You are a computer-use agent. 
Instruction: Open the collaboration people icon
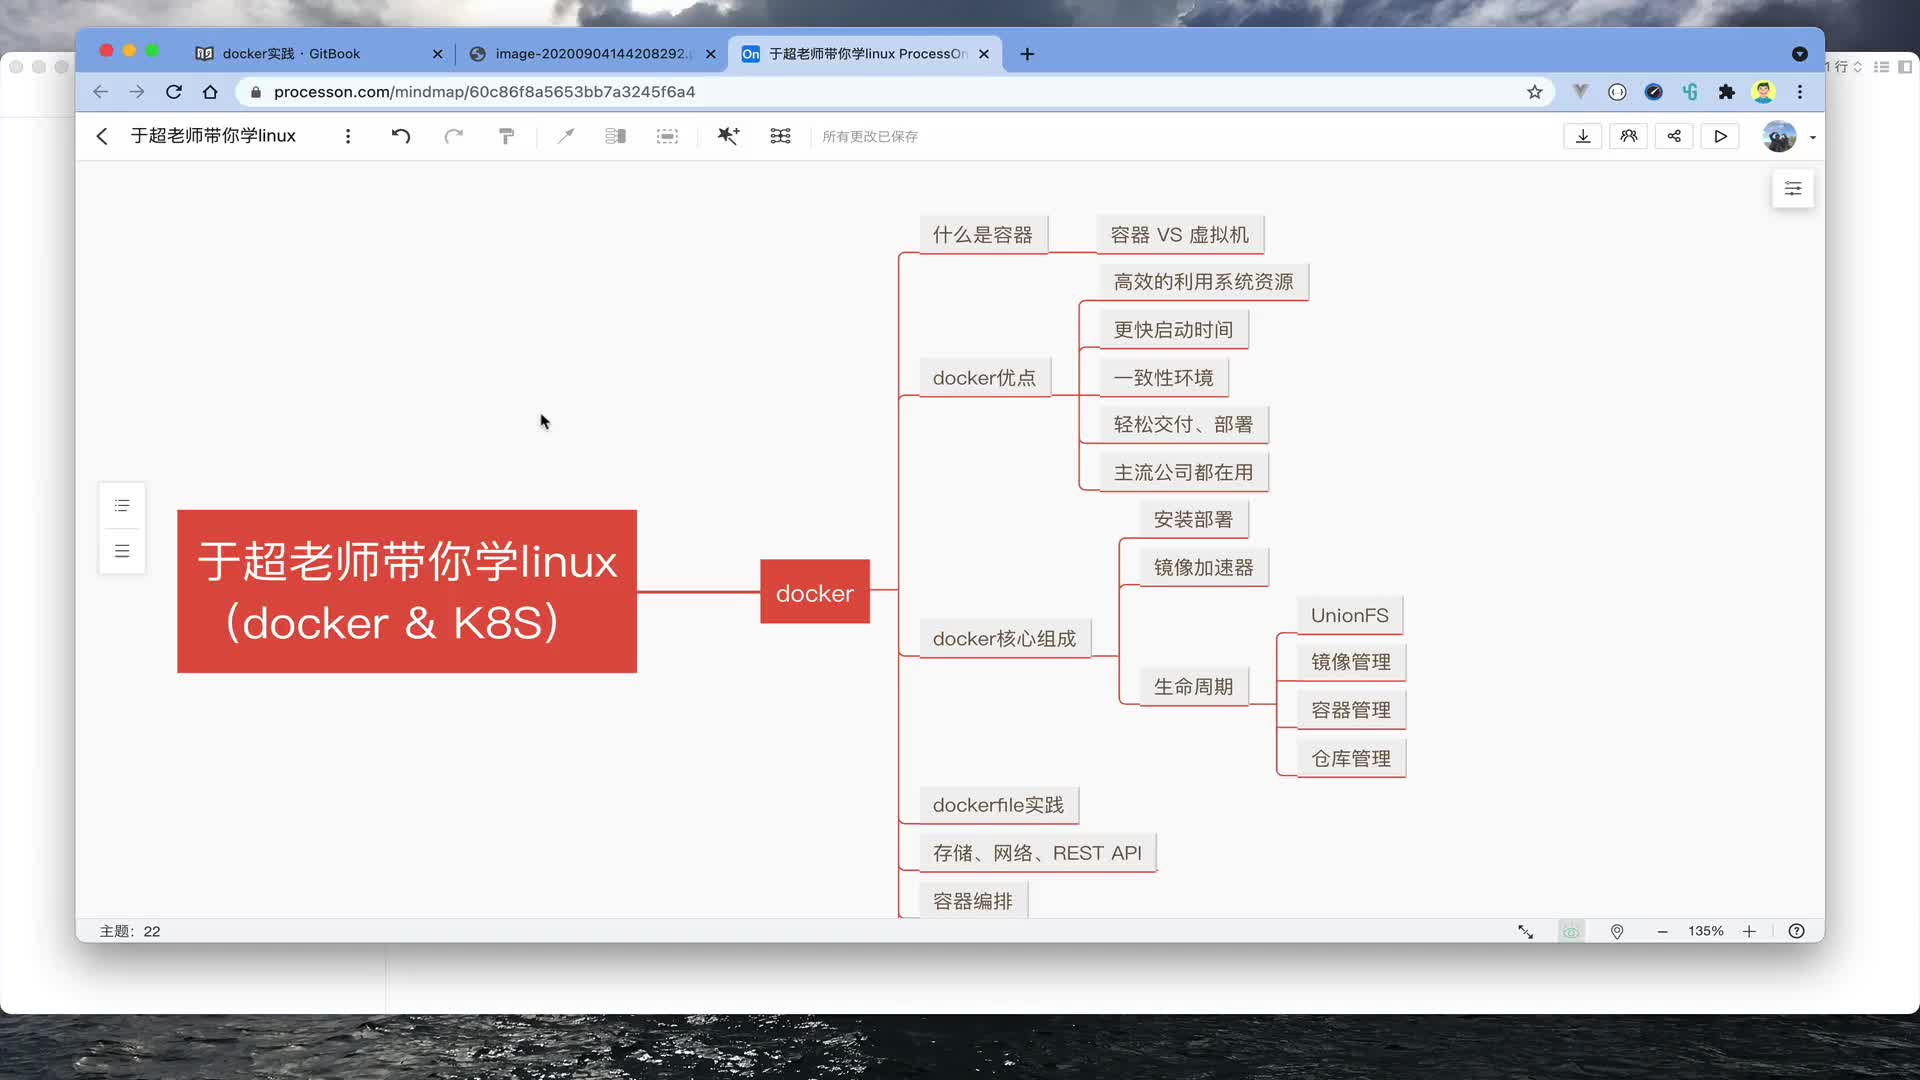point(1629,136)
